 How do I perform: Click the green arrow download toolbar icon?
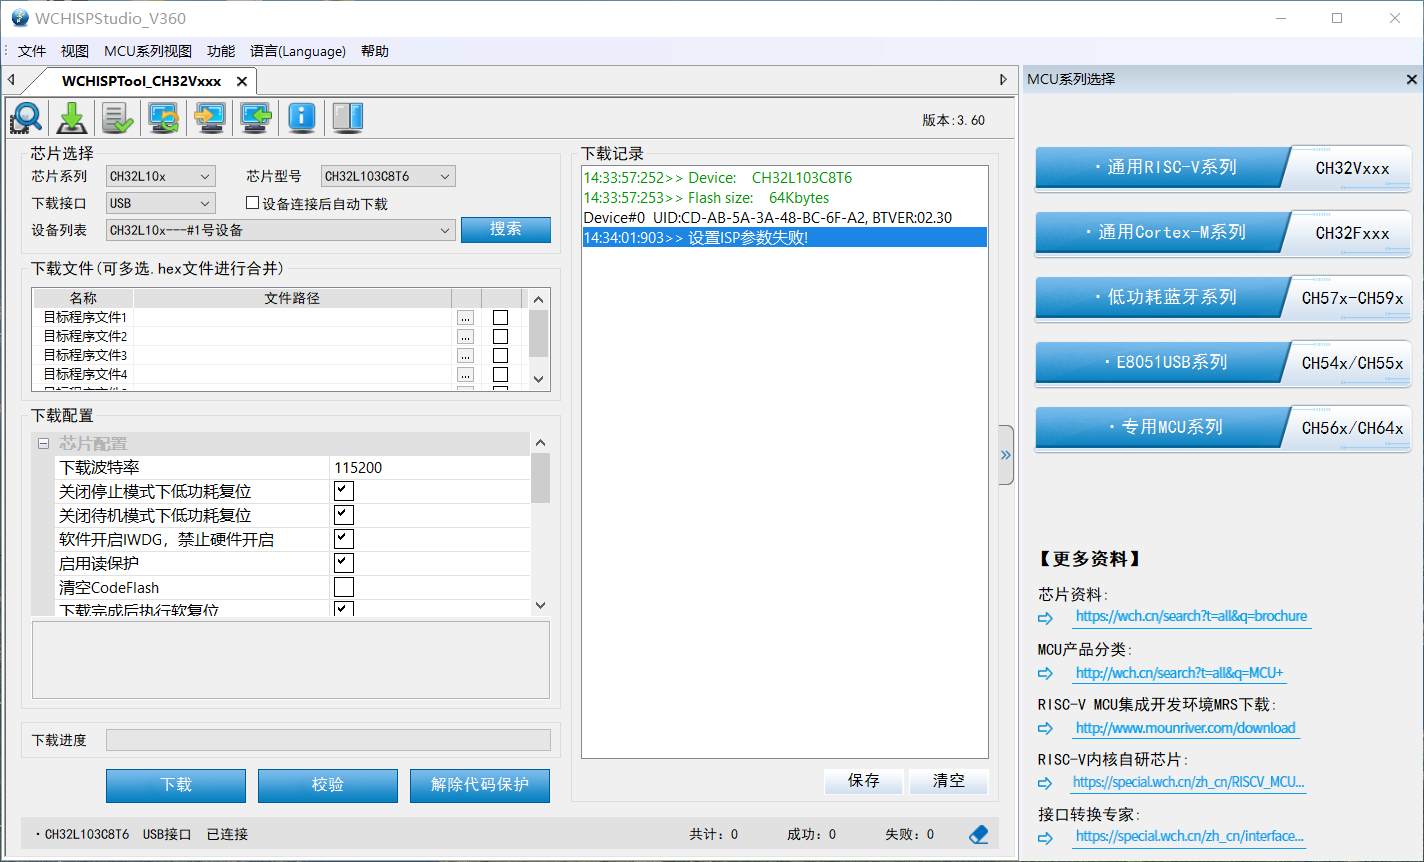click(72, 118)
